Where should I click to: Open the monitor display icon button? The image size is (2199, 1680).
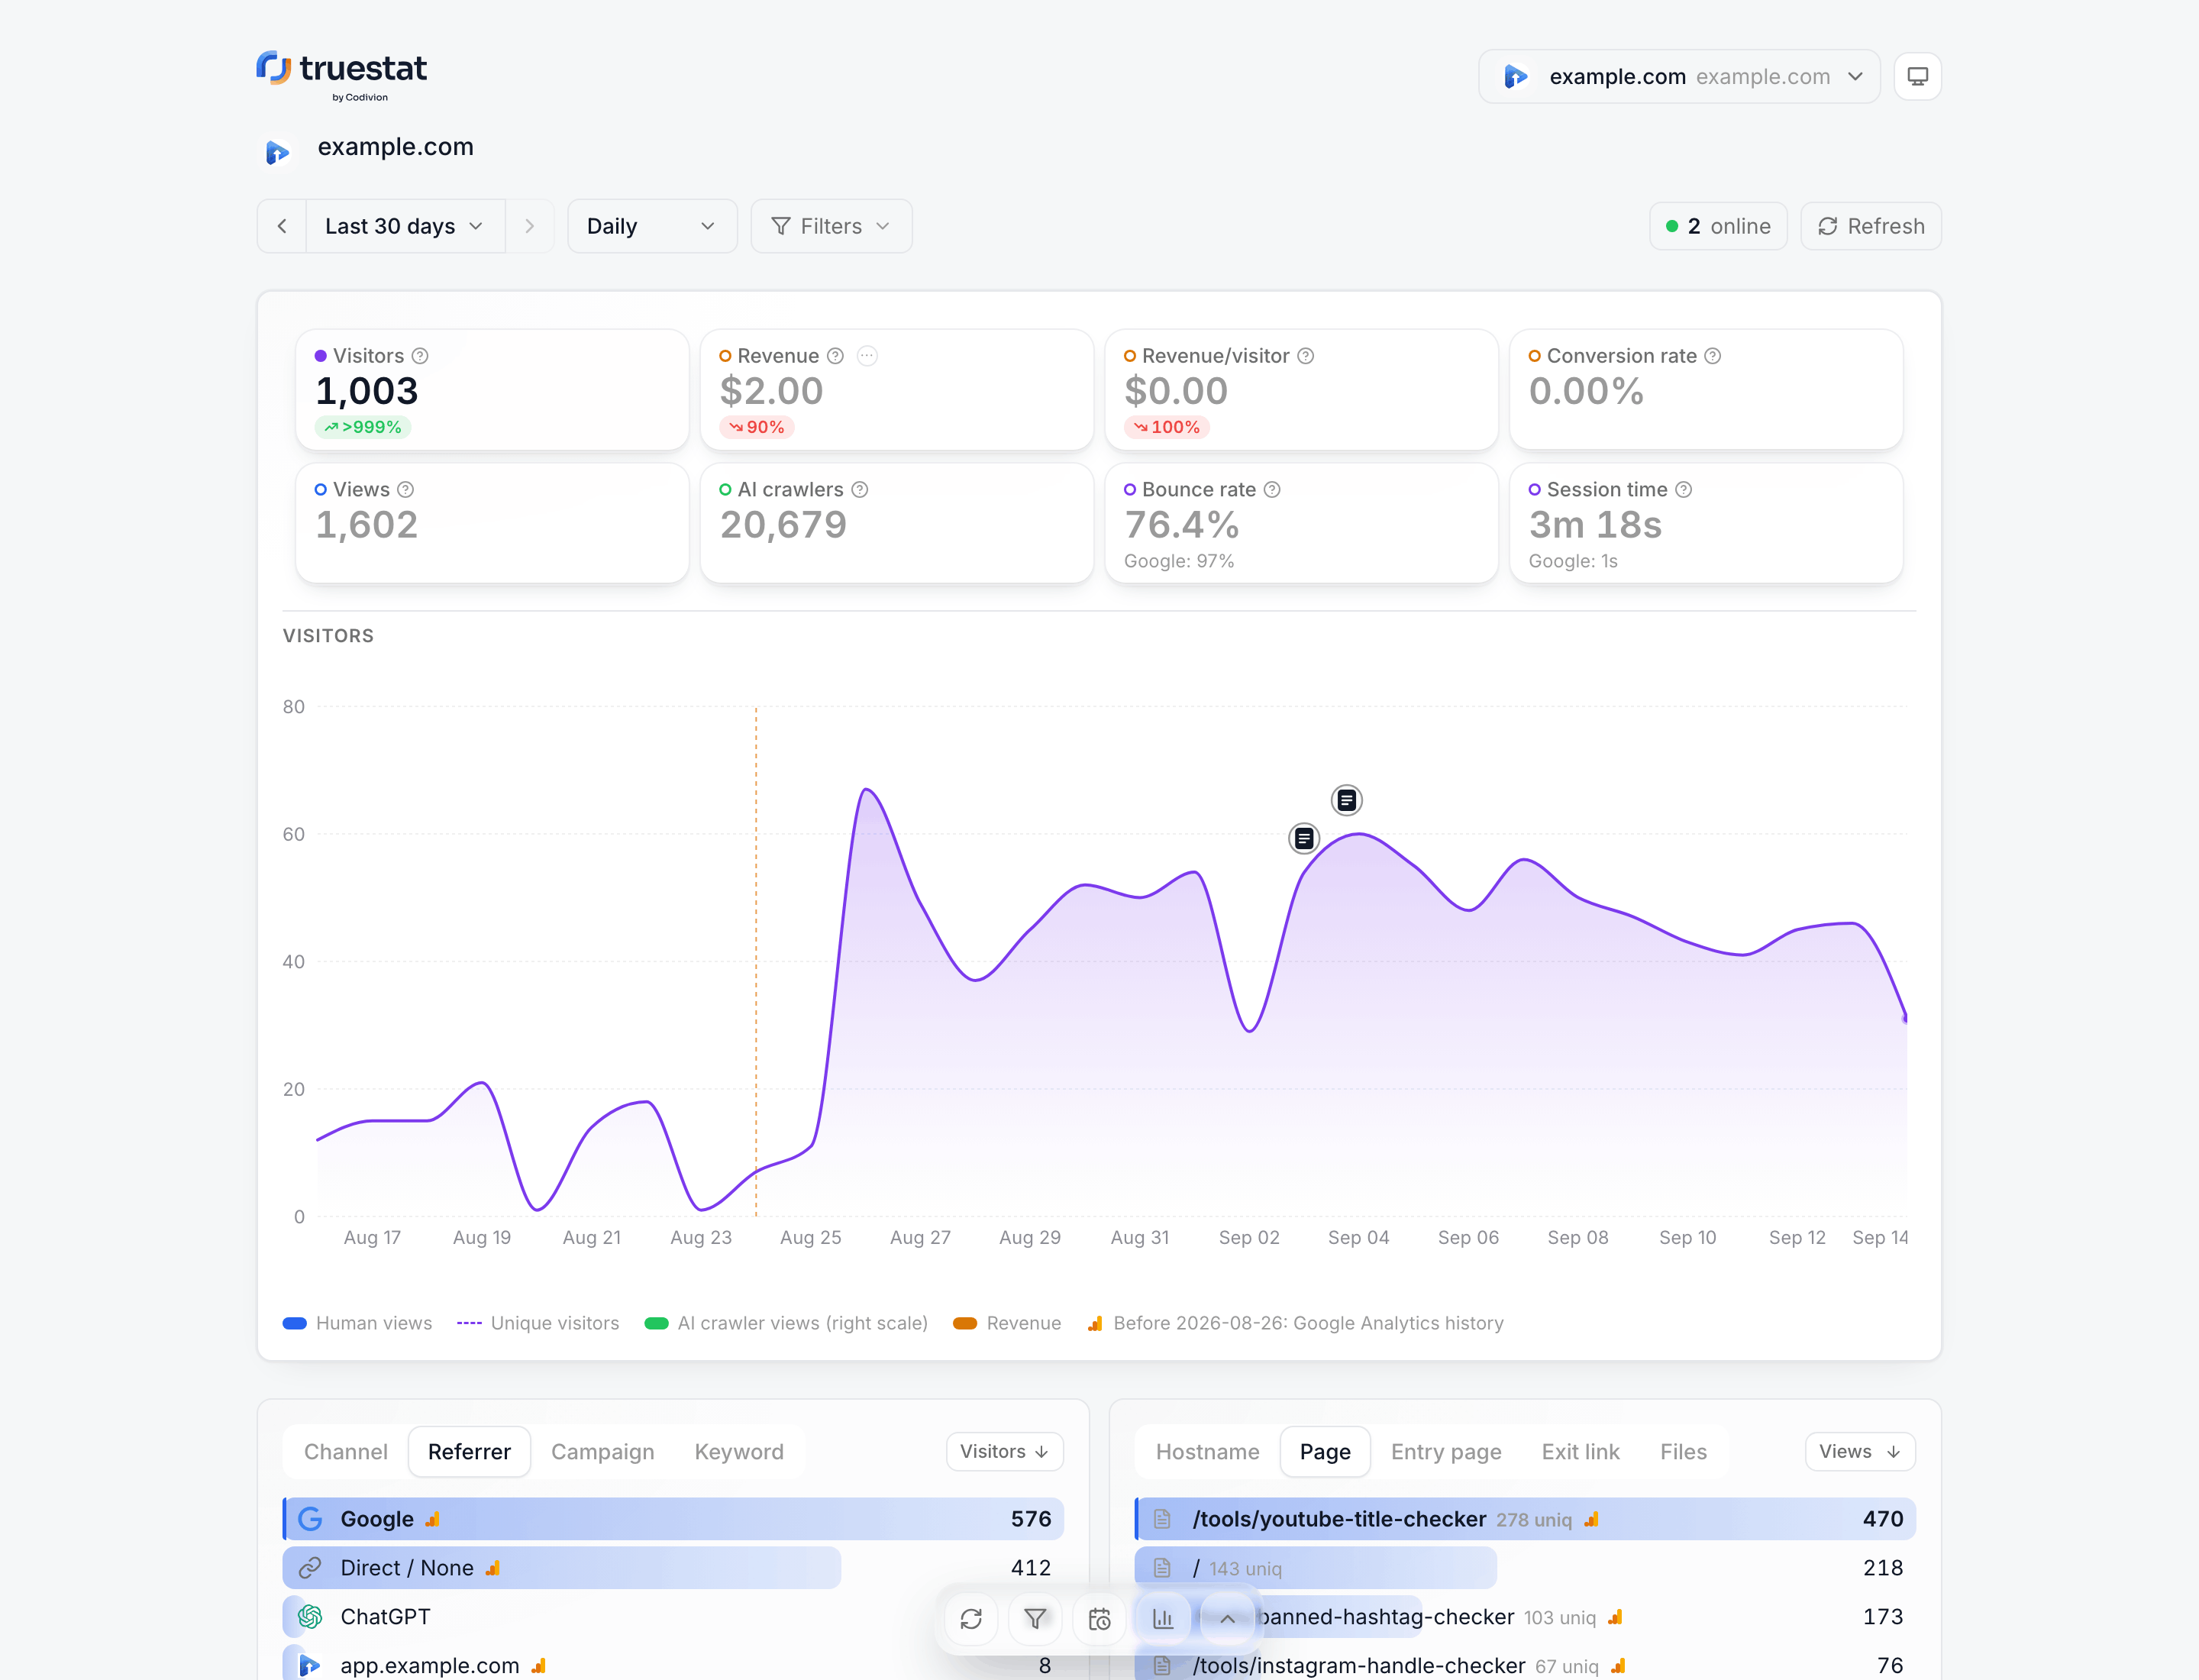(x=1917, y=76)
